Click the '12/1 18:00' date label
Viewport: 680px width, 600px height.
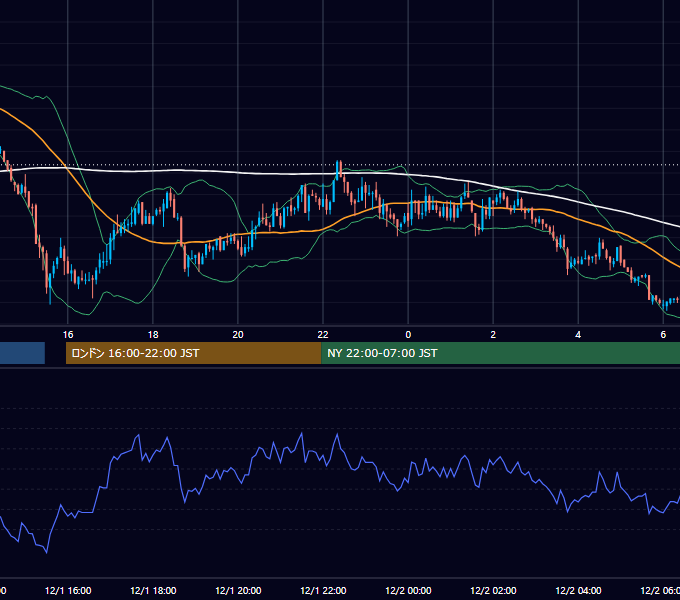click(153, 591)
